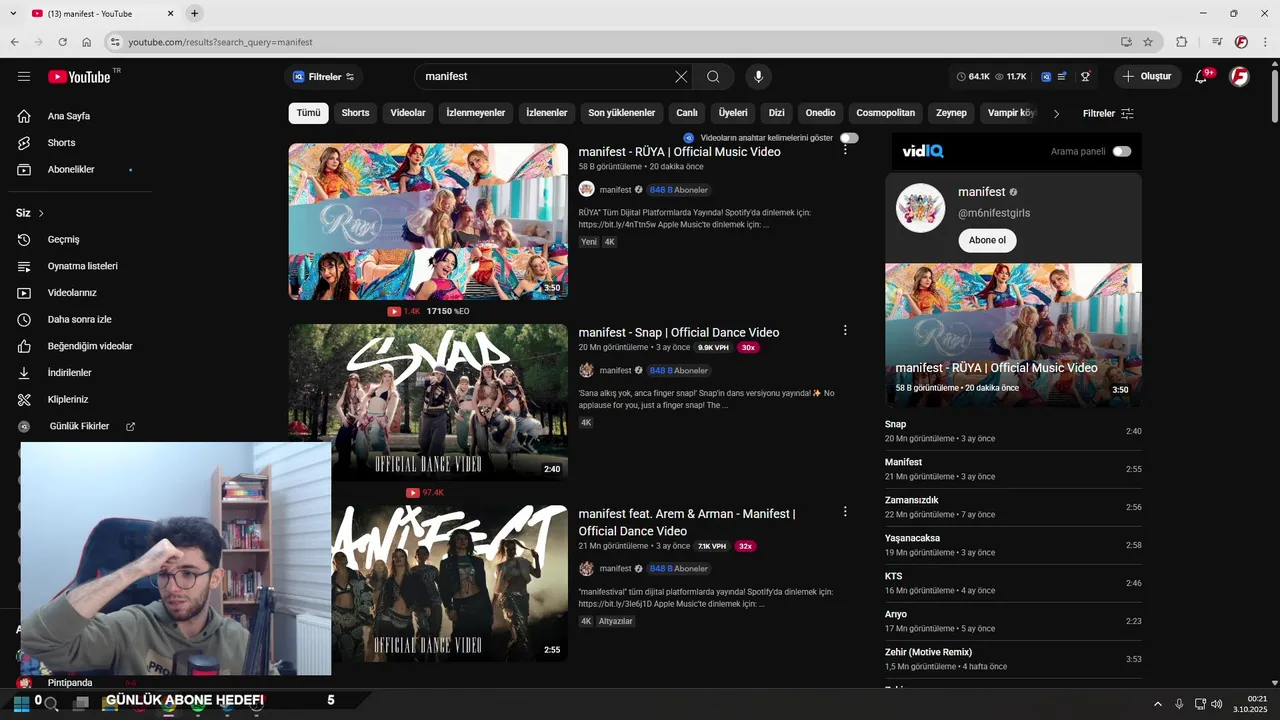Toggle the vidIQ Arama paneli switch
Screen dimensions: 1280x720
[x=1122, y=152]
